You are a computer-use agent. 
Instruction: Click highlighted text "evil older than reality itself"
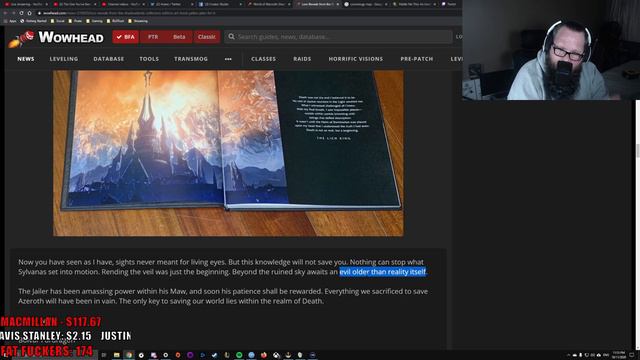tap(382, 272)
